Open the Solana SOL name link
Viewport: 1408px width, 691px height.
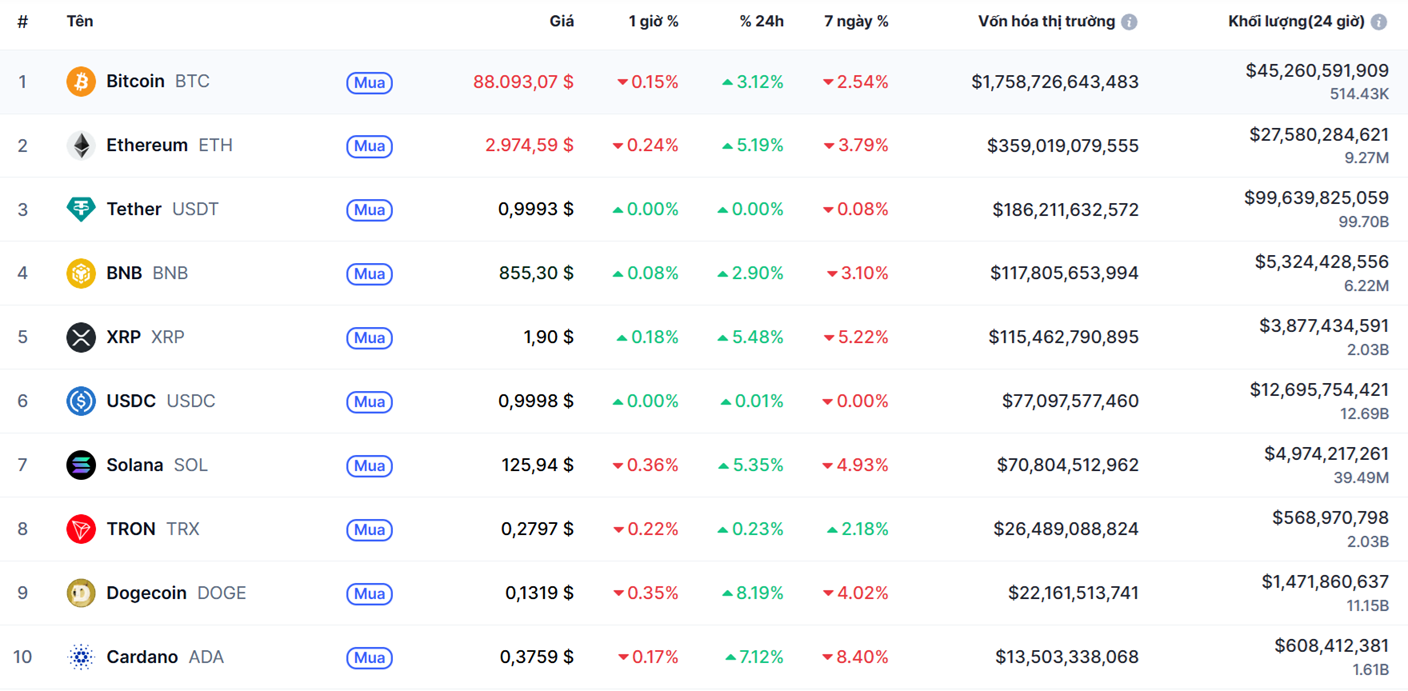(x=157, y=465)
